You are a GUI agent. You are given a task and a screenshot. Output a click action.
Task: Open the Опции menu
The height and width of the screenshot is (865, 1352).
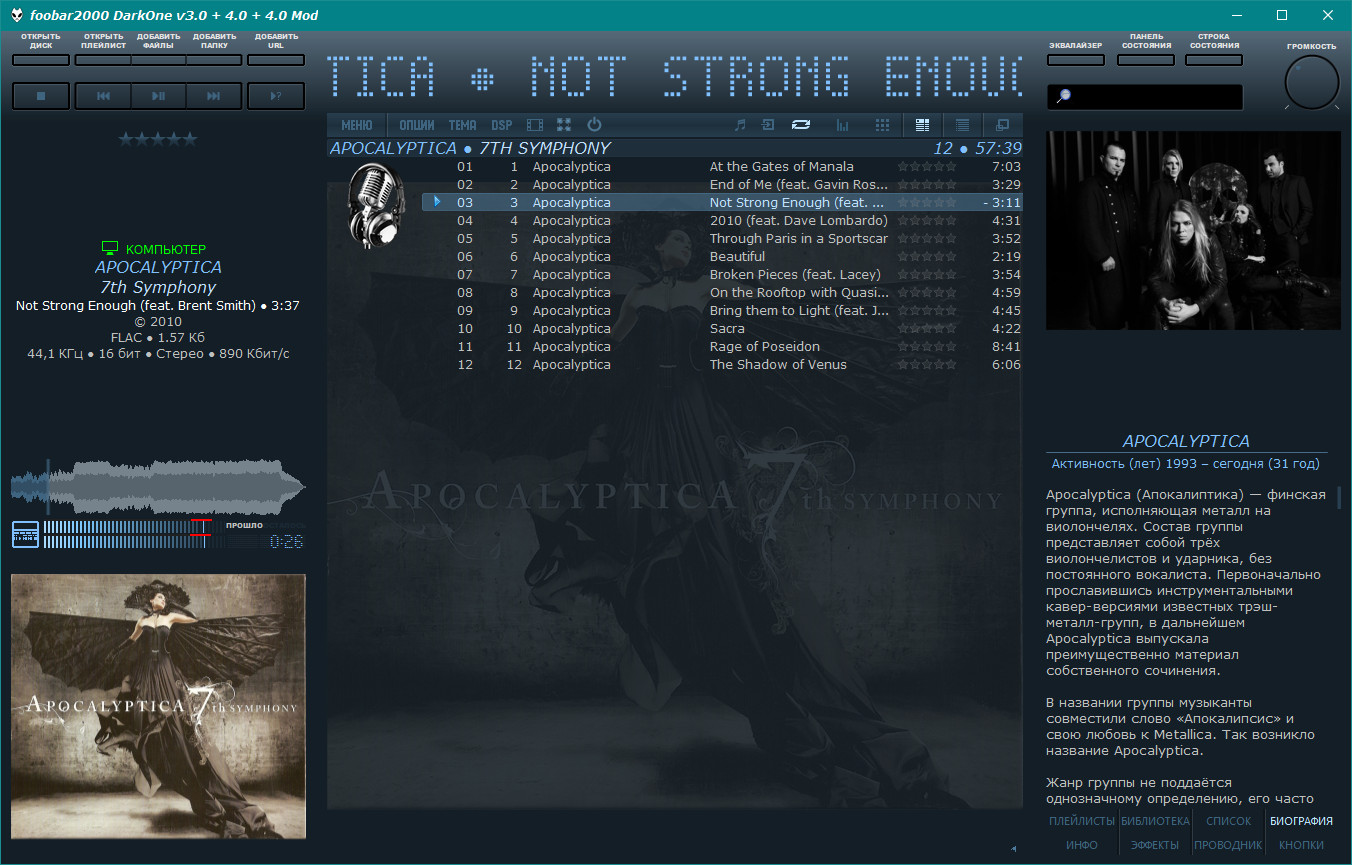417,125
